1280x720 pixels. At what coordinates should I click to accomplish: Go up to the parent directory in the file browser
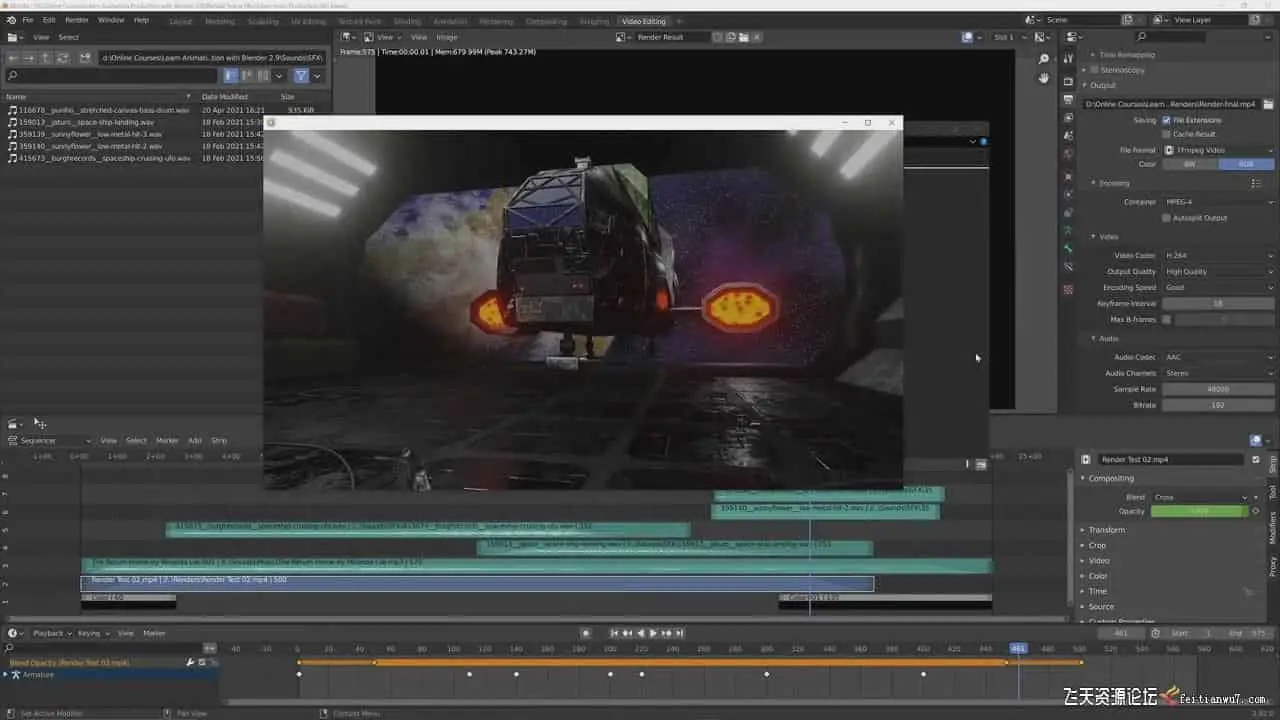click(45, 58)
